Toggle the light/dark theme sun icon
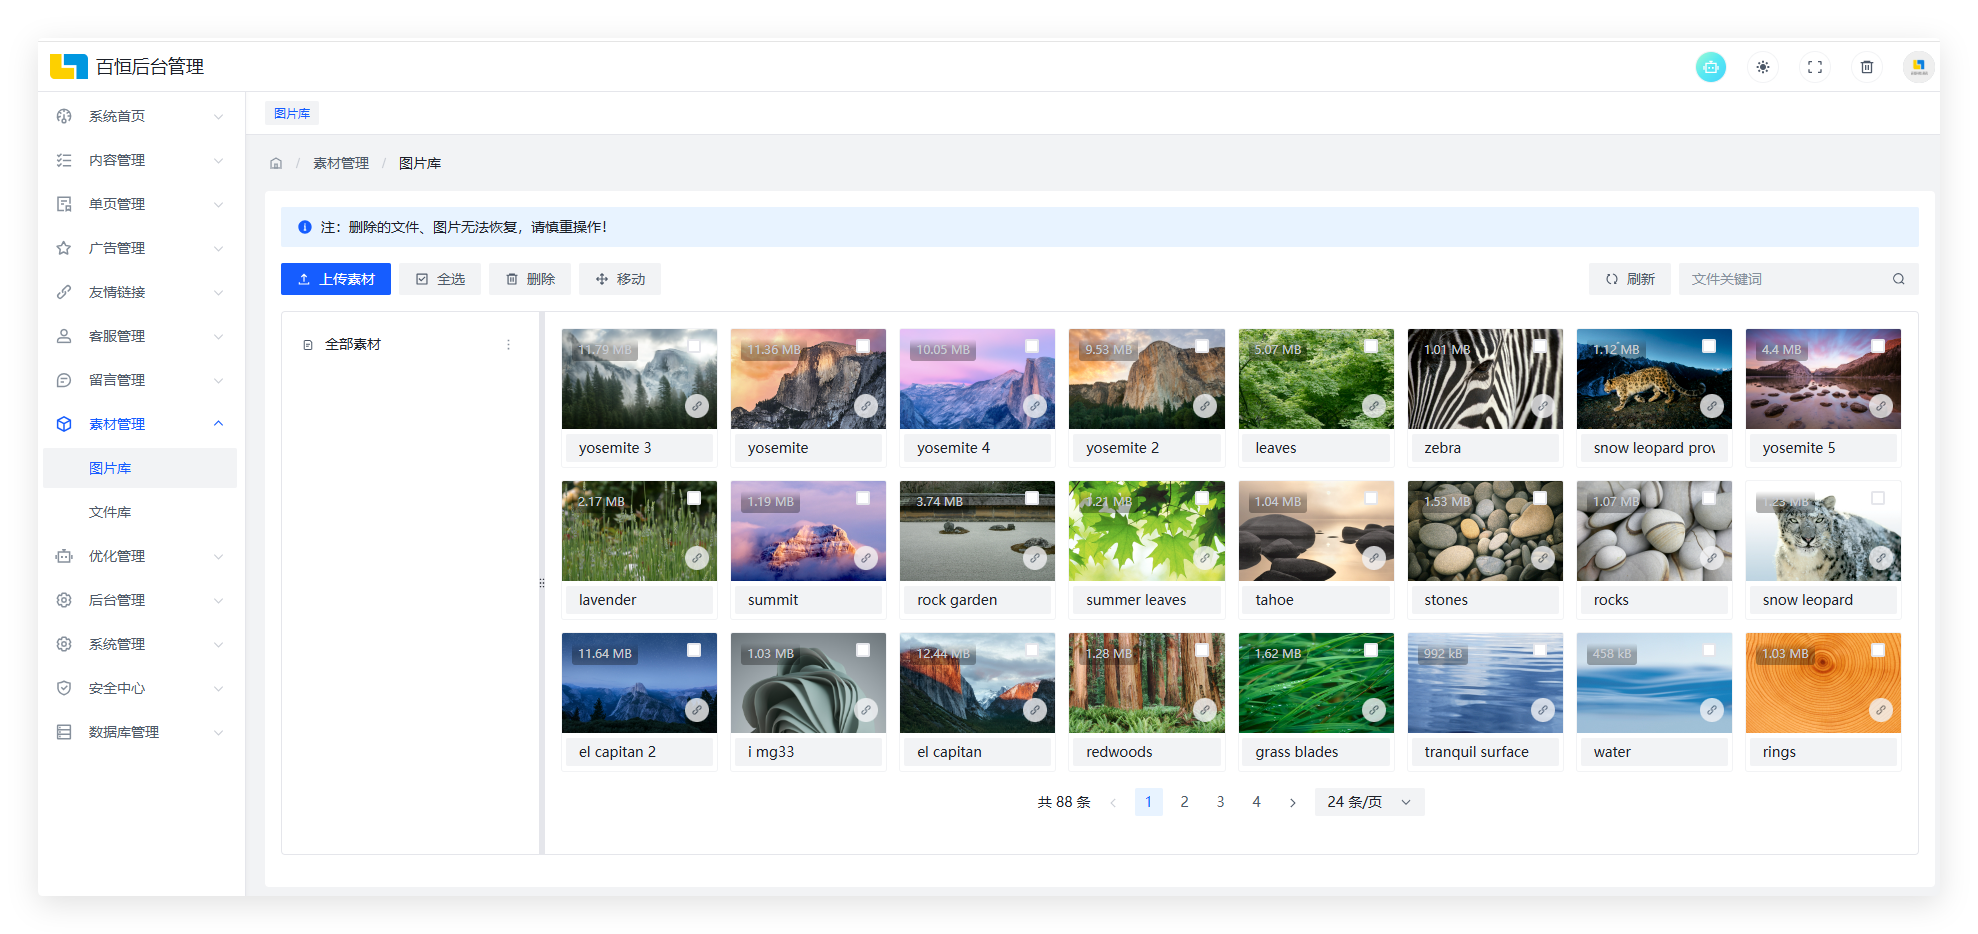 (x=1762, y=67)
